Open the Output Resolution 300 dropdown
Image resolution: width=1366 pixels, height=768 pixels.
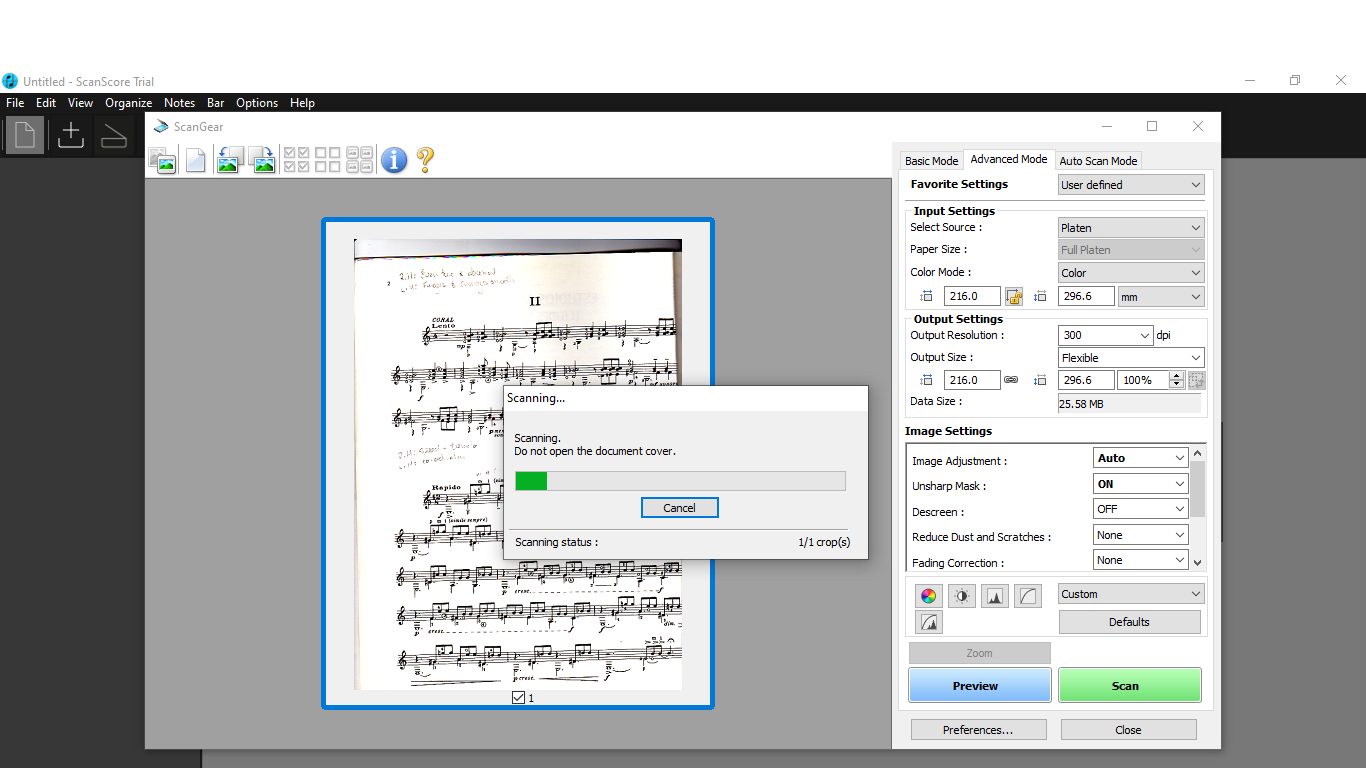click(1106, 336)
